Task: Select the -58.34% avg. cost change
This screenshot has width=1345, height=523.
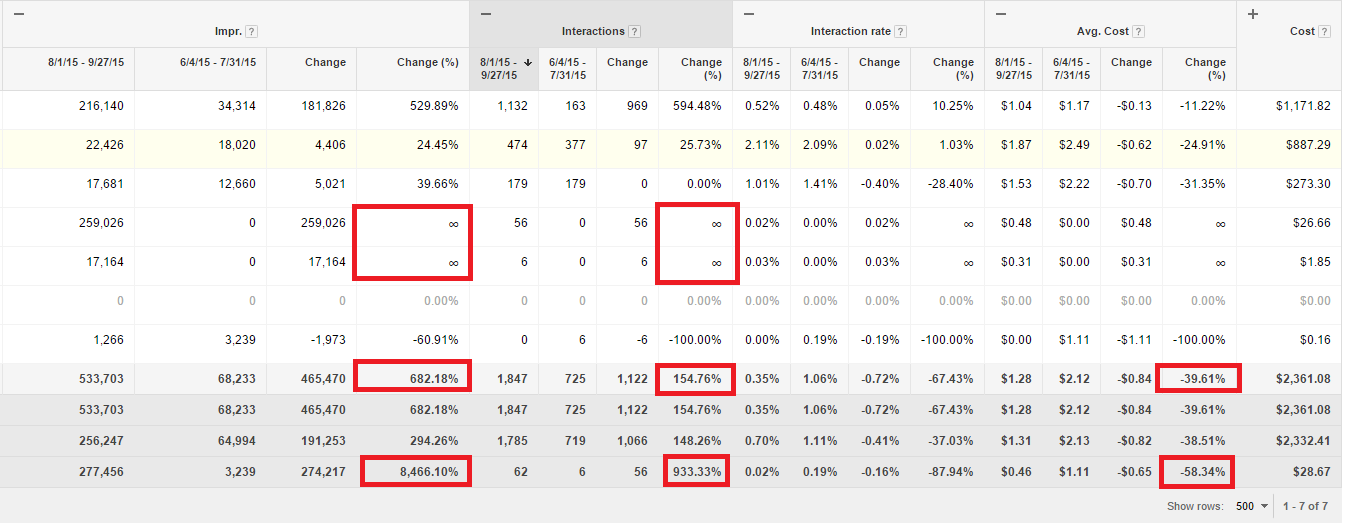Action: tap(1202, 472)
